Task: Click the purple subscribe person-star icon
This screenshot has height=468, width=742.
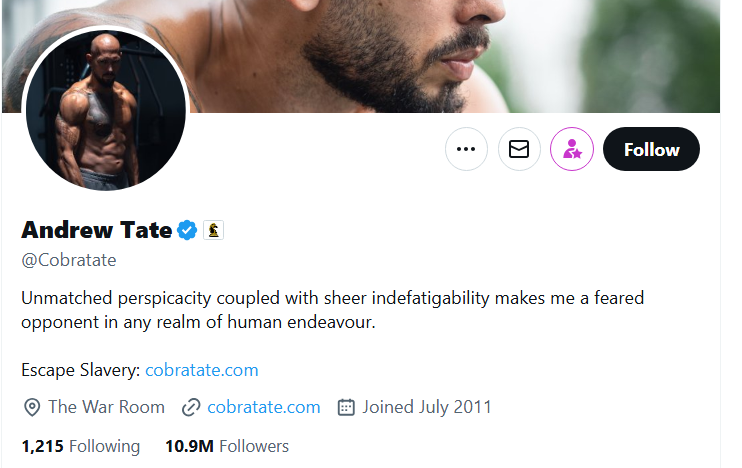Action: click(x=572, y=149)
